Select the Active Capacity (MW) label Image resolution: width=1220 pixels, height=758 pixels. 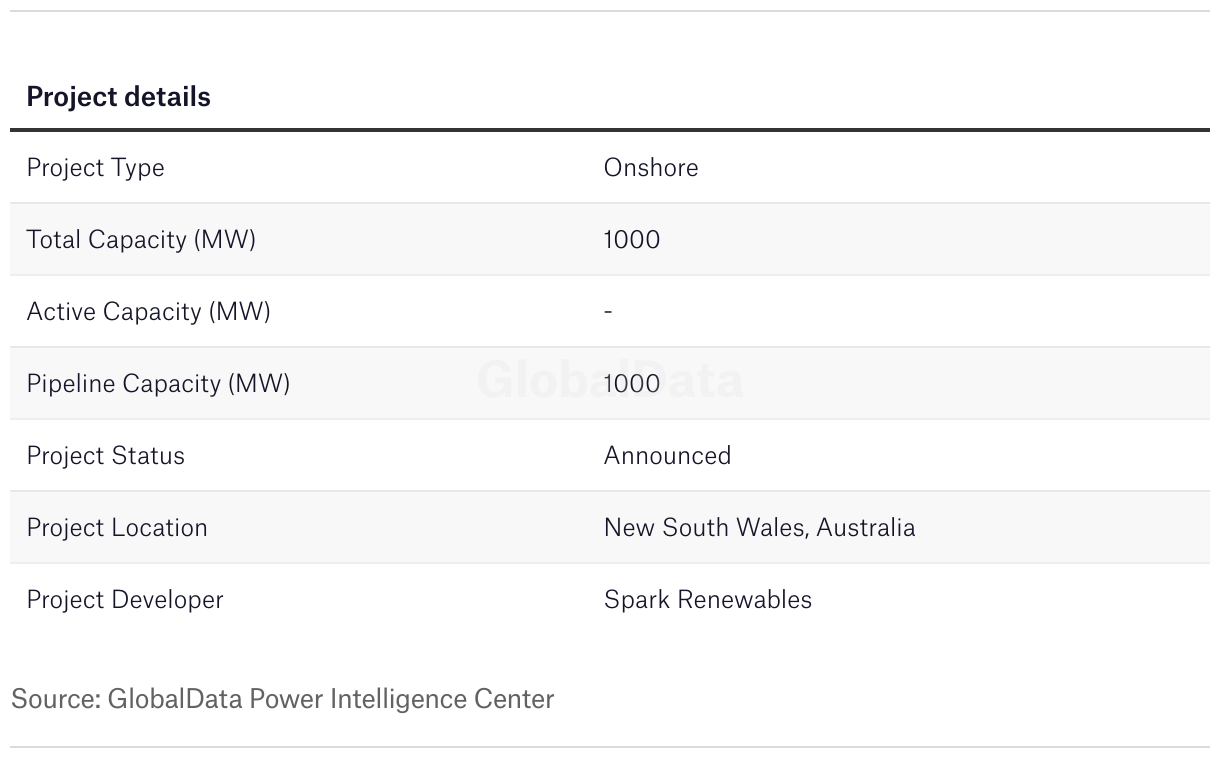coord(148,311)
